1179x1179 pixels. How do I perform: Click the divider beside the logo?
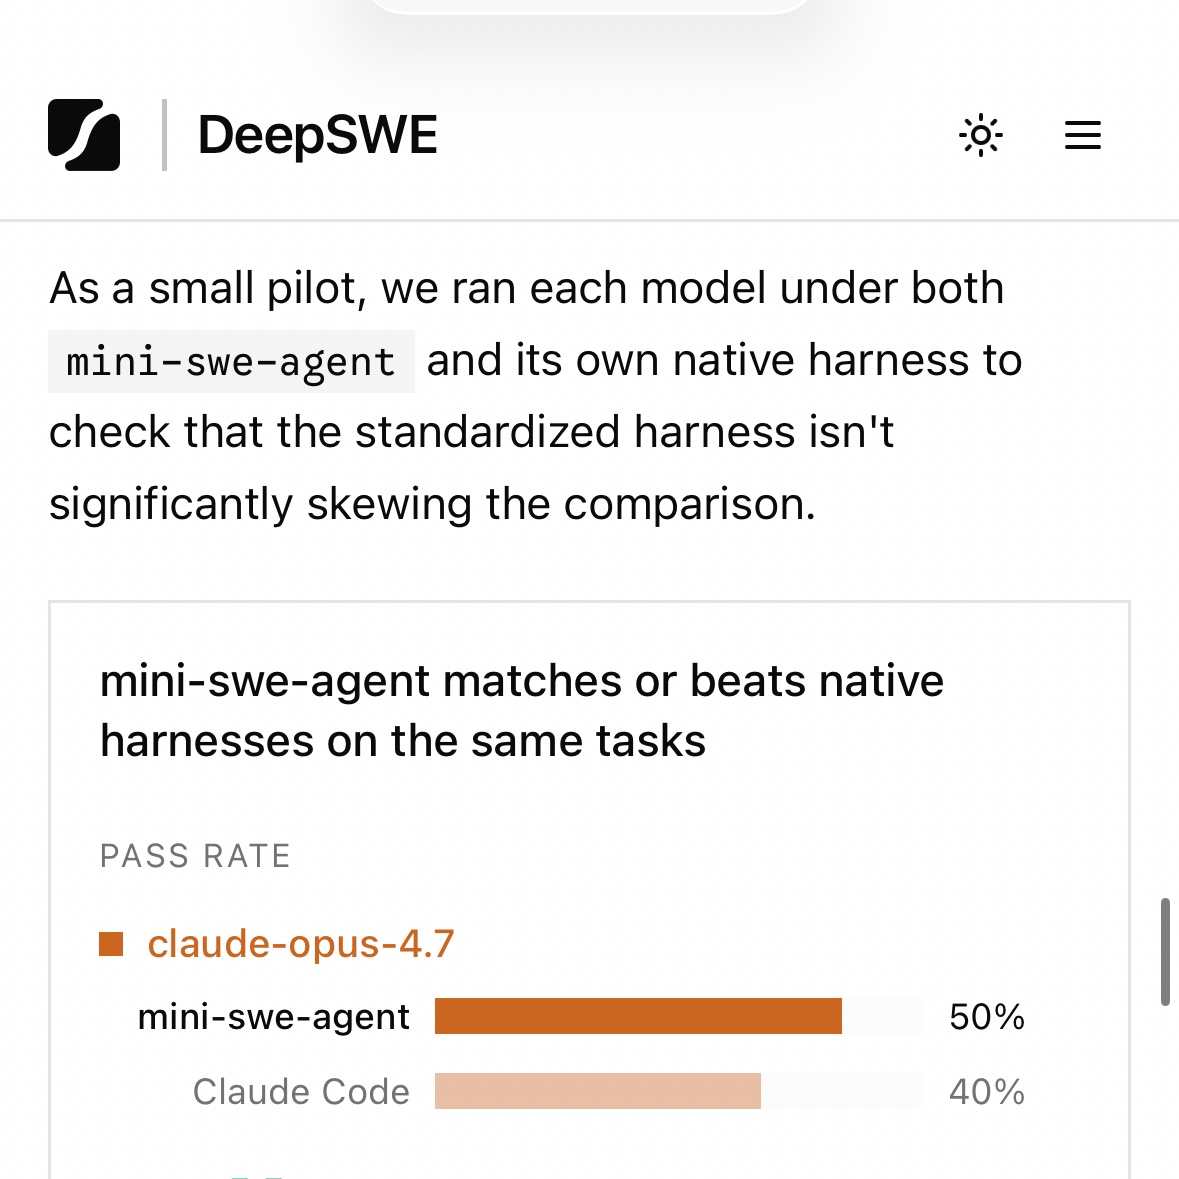[x=164, y=135]
